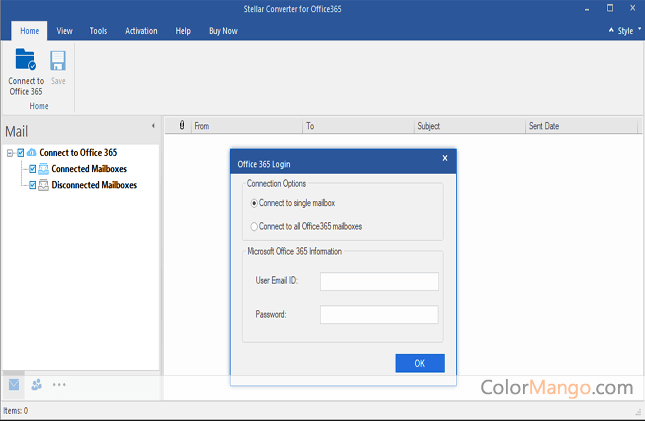
Task: Close the Office 365 Login dialog
Action: tap(445, 158)
